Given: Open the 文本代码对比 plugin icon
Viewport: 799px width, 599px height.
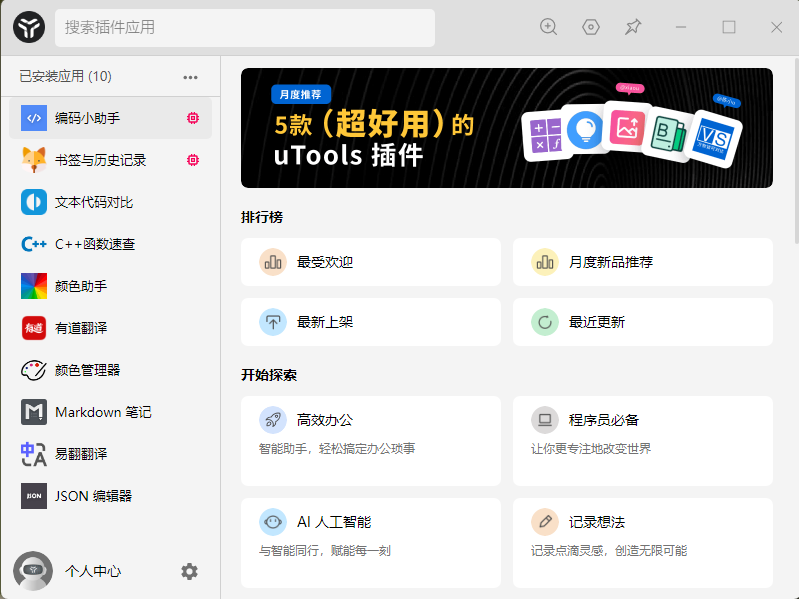Looking at the screenshot, I should coord(34,202).
